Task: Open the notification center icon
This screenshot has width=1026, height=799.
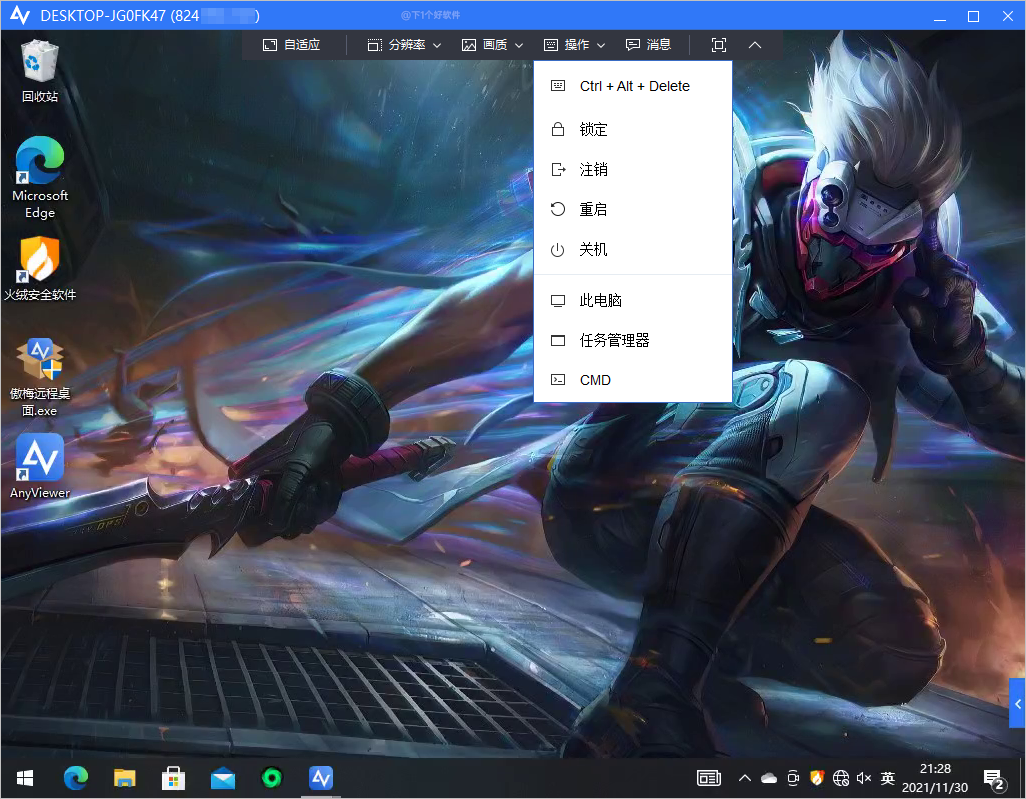Action: [994, 779]
